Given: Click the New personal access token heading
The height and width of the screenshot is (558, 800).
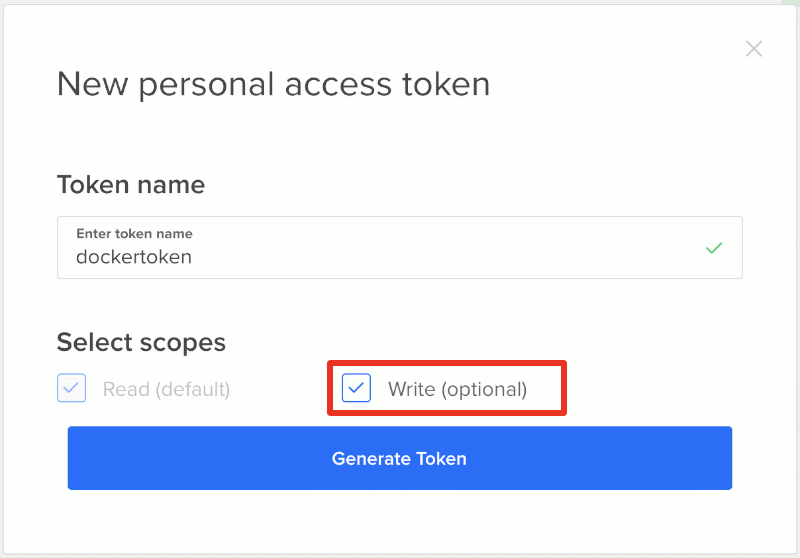Looking at the screenshot, I should click(273, 84).
